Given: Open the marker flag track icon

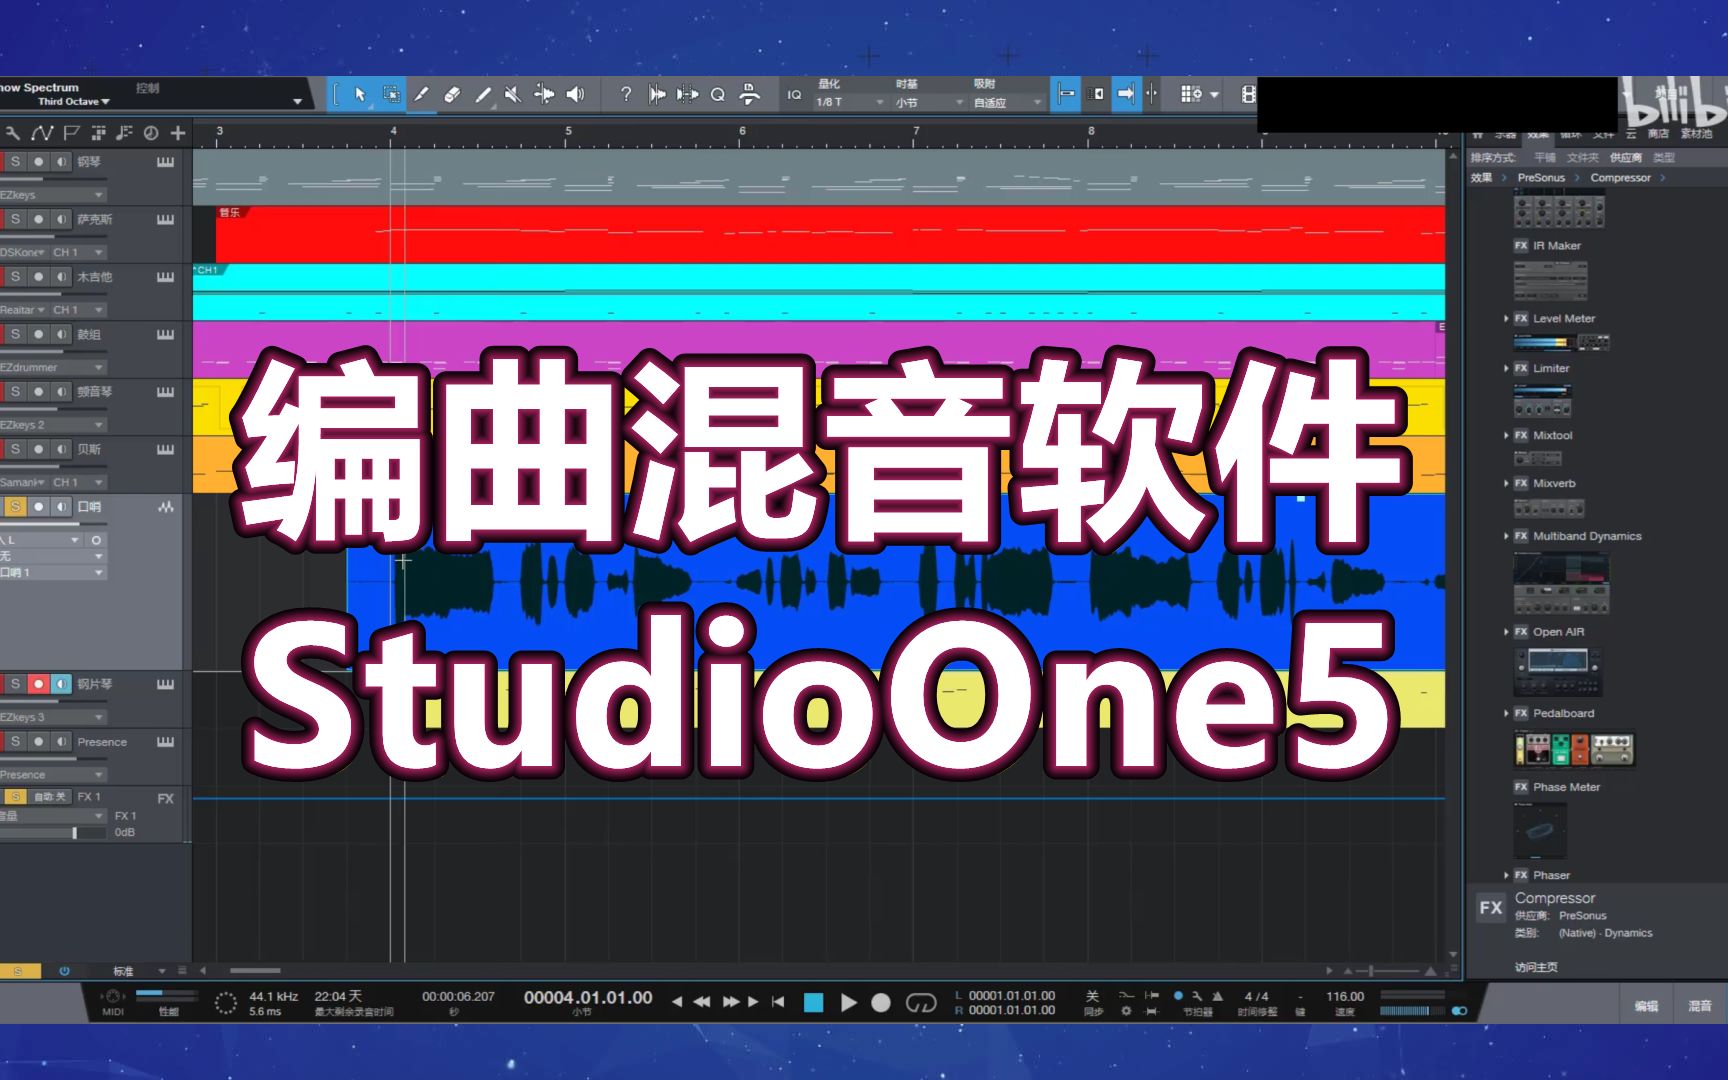Looking at the screenshot, I should point(71,132).
